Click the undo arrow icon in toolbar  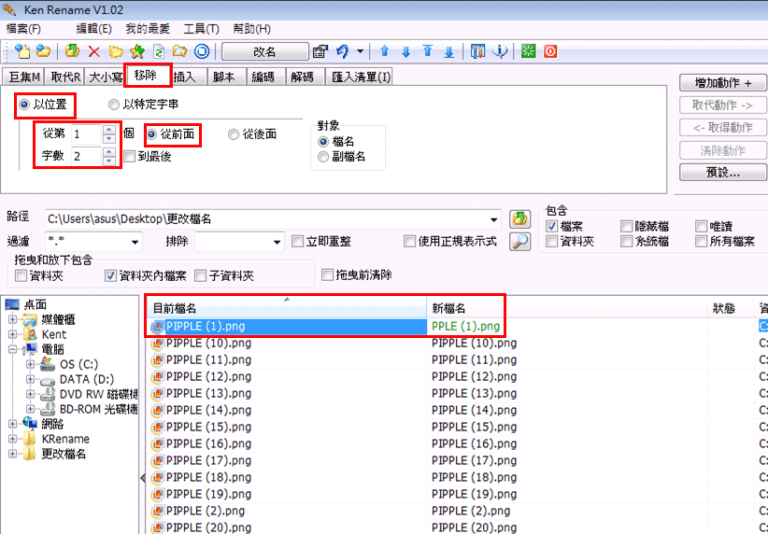tap(343, 51)
